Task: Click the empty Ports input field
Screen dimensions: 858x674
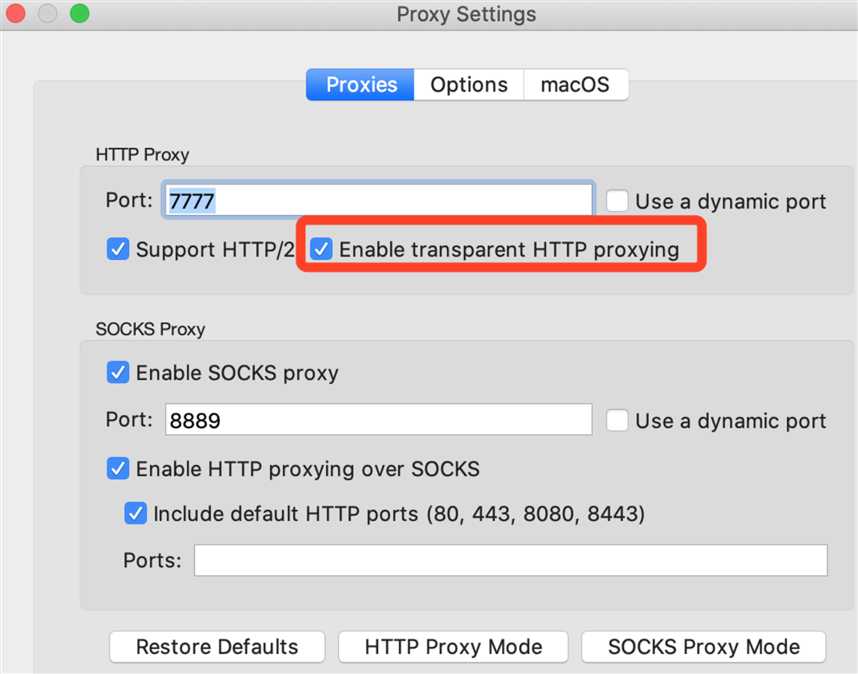Action: [x=511, y=560]
